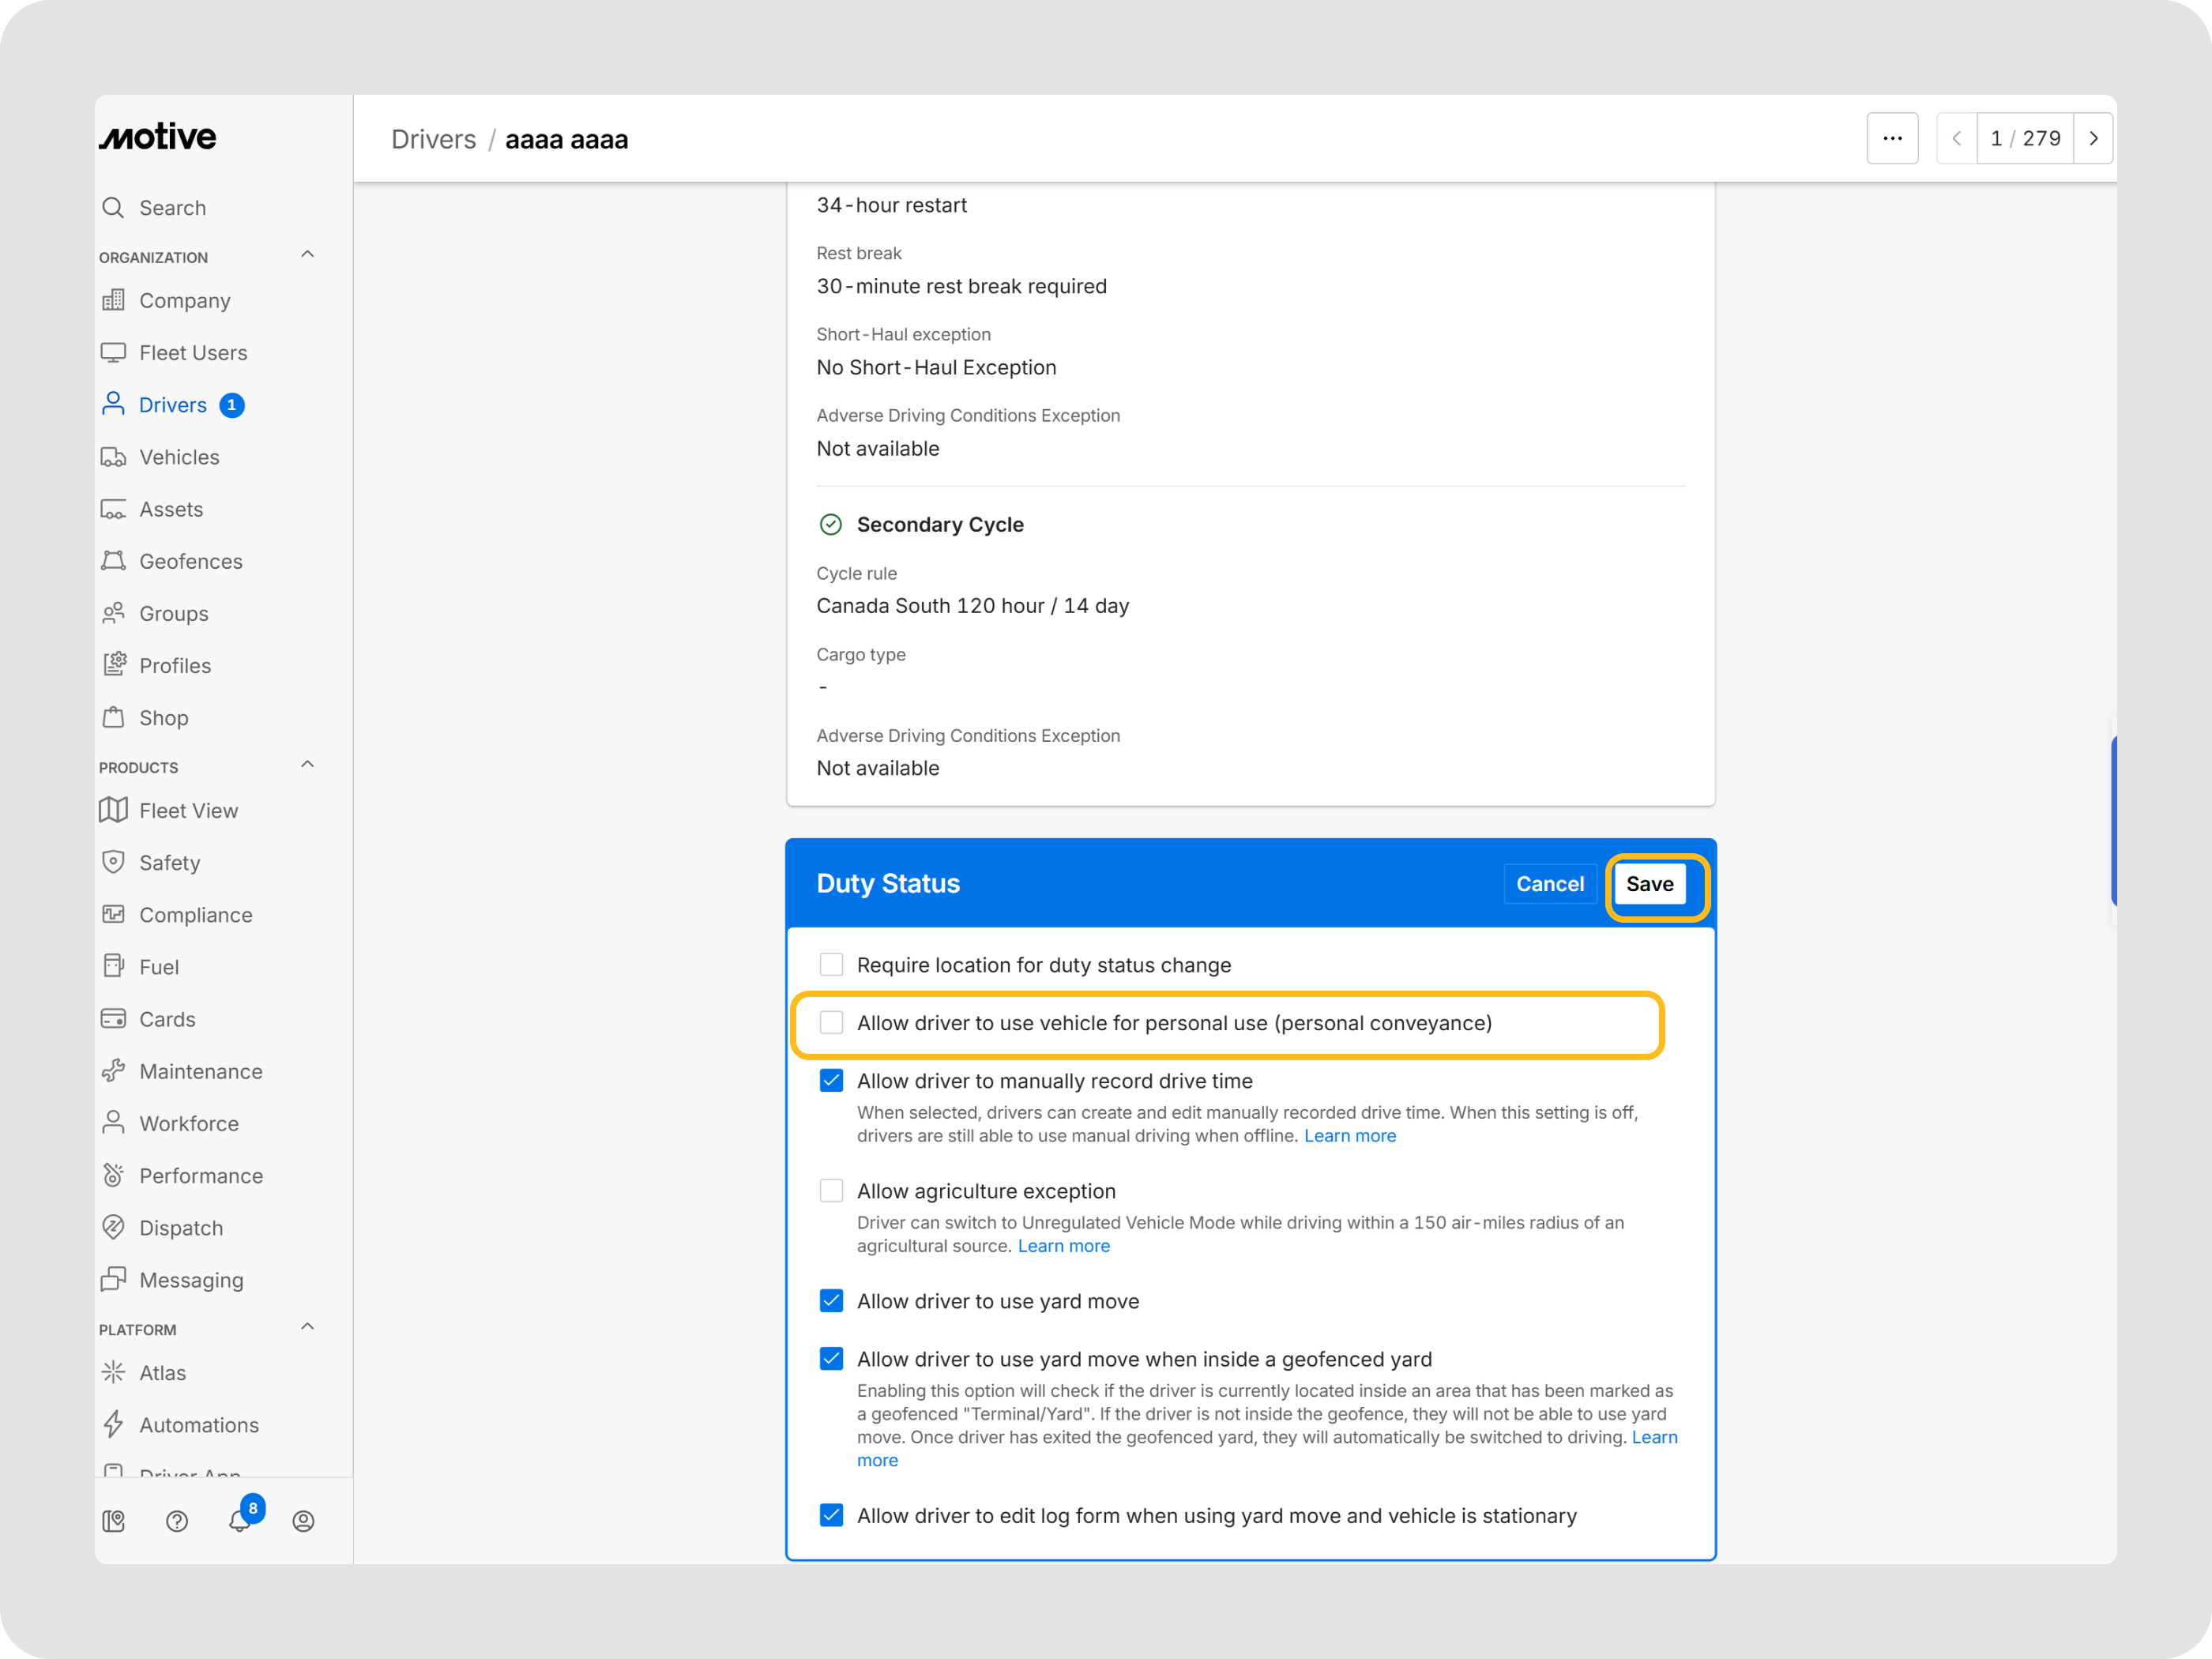Click the Cards credit card icon
The height and width of the screenshot is (1659, 2212).
click(113, 1019)
